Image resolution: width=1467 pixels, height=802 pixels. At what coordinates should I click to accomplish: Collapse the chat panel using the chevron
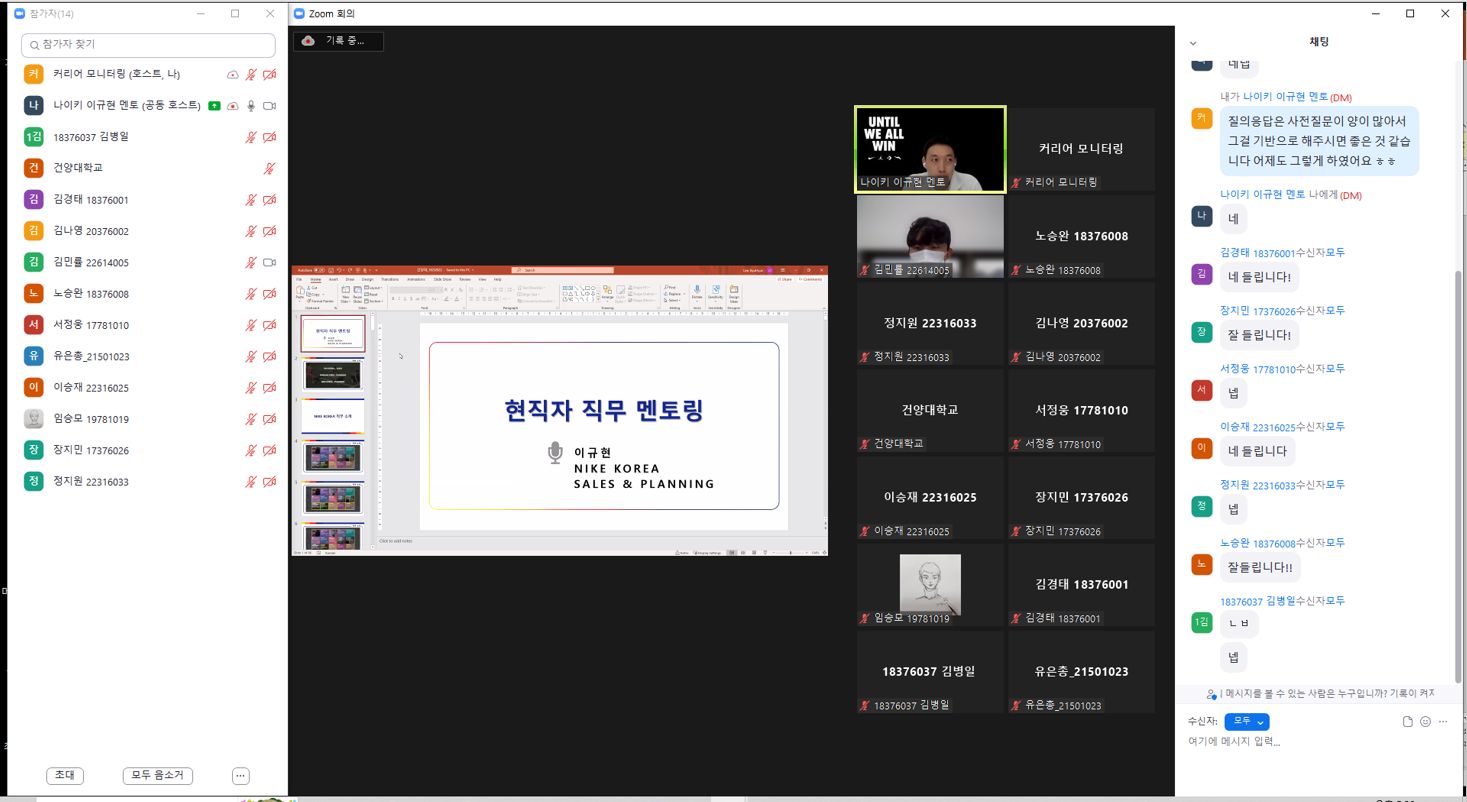point(1193,43)
